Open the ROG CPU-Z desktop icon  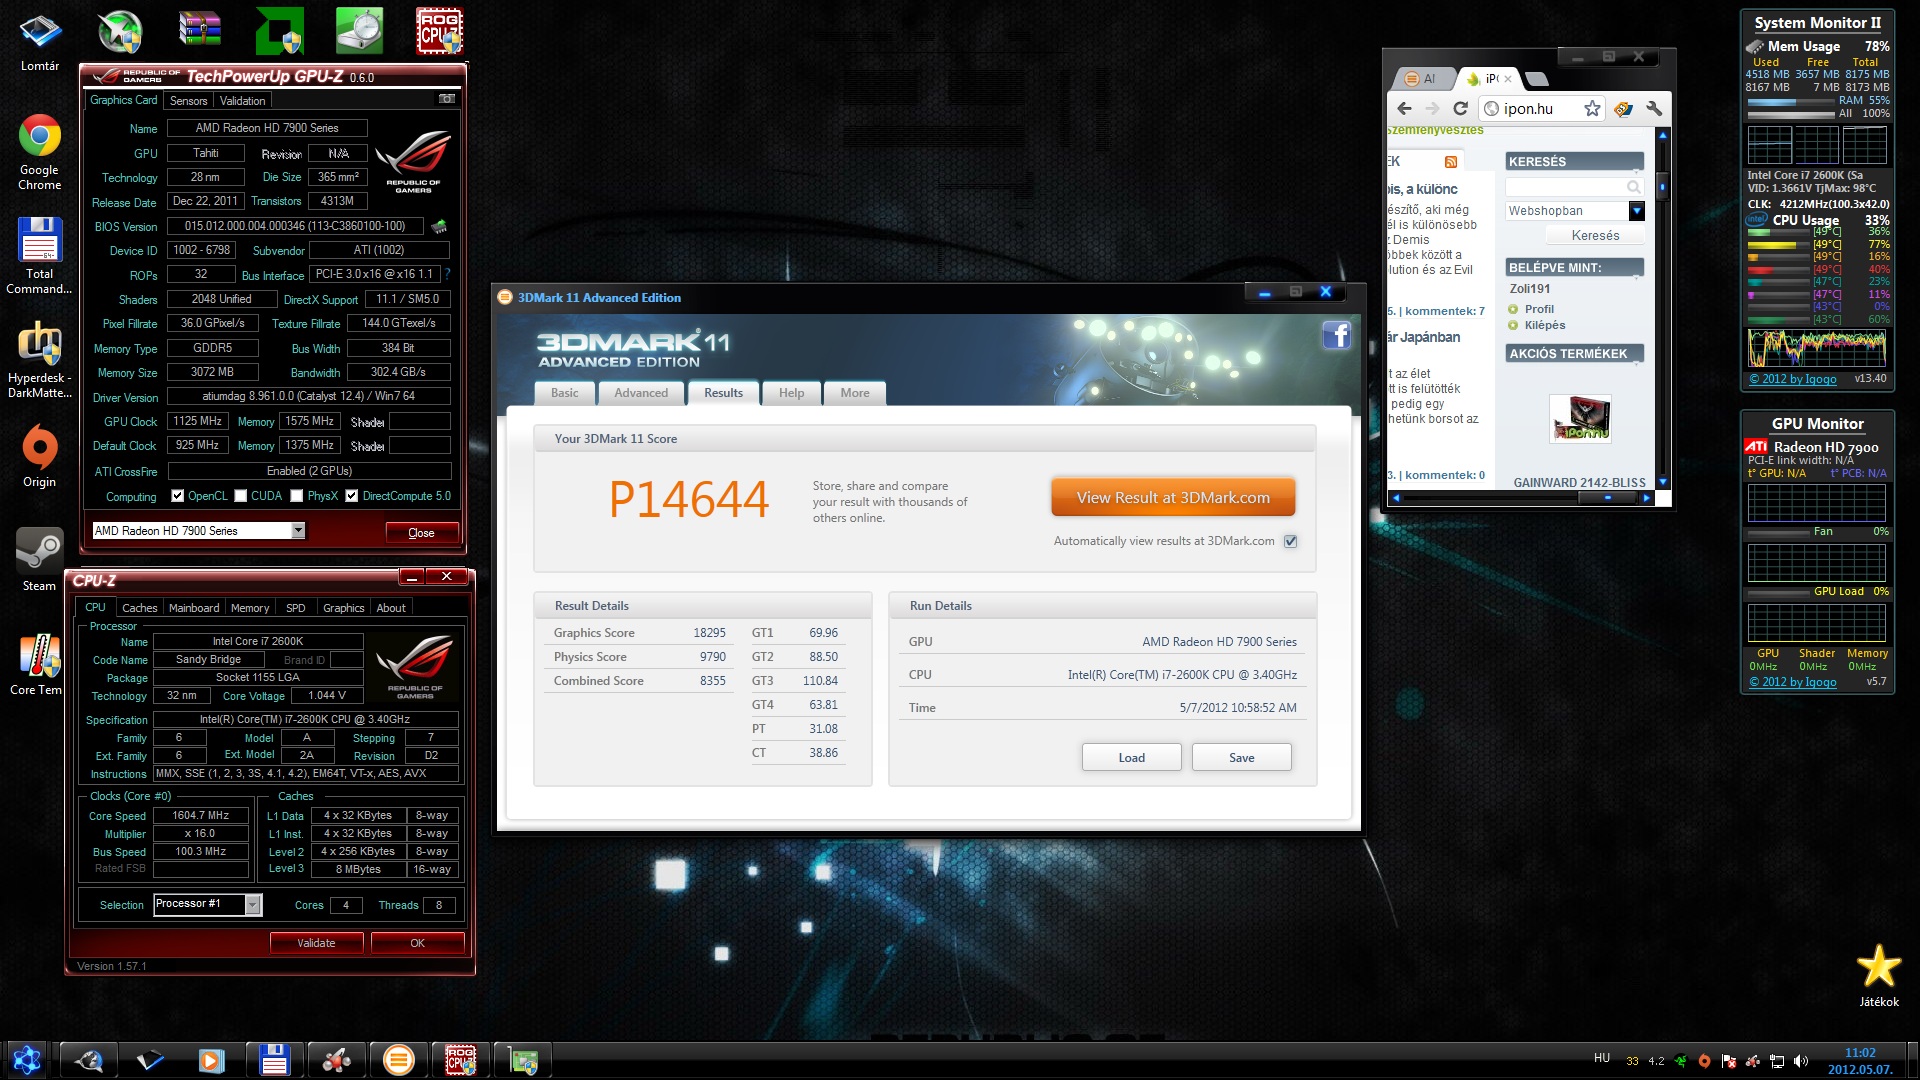pyautogui.click(x=439, y=30)
